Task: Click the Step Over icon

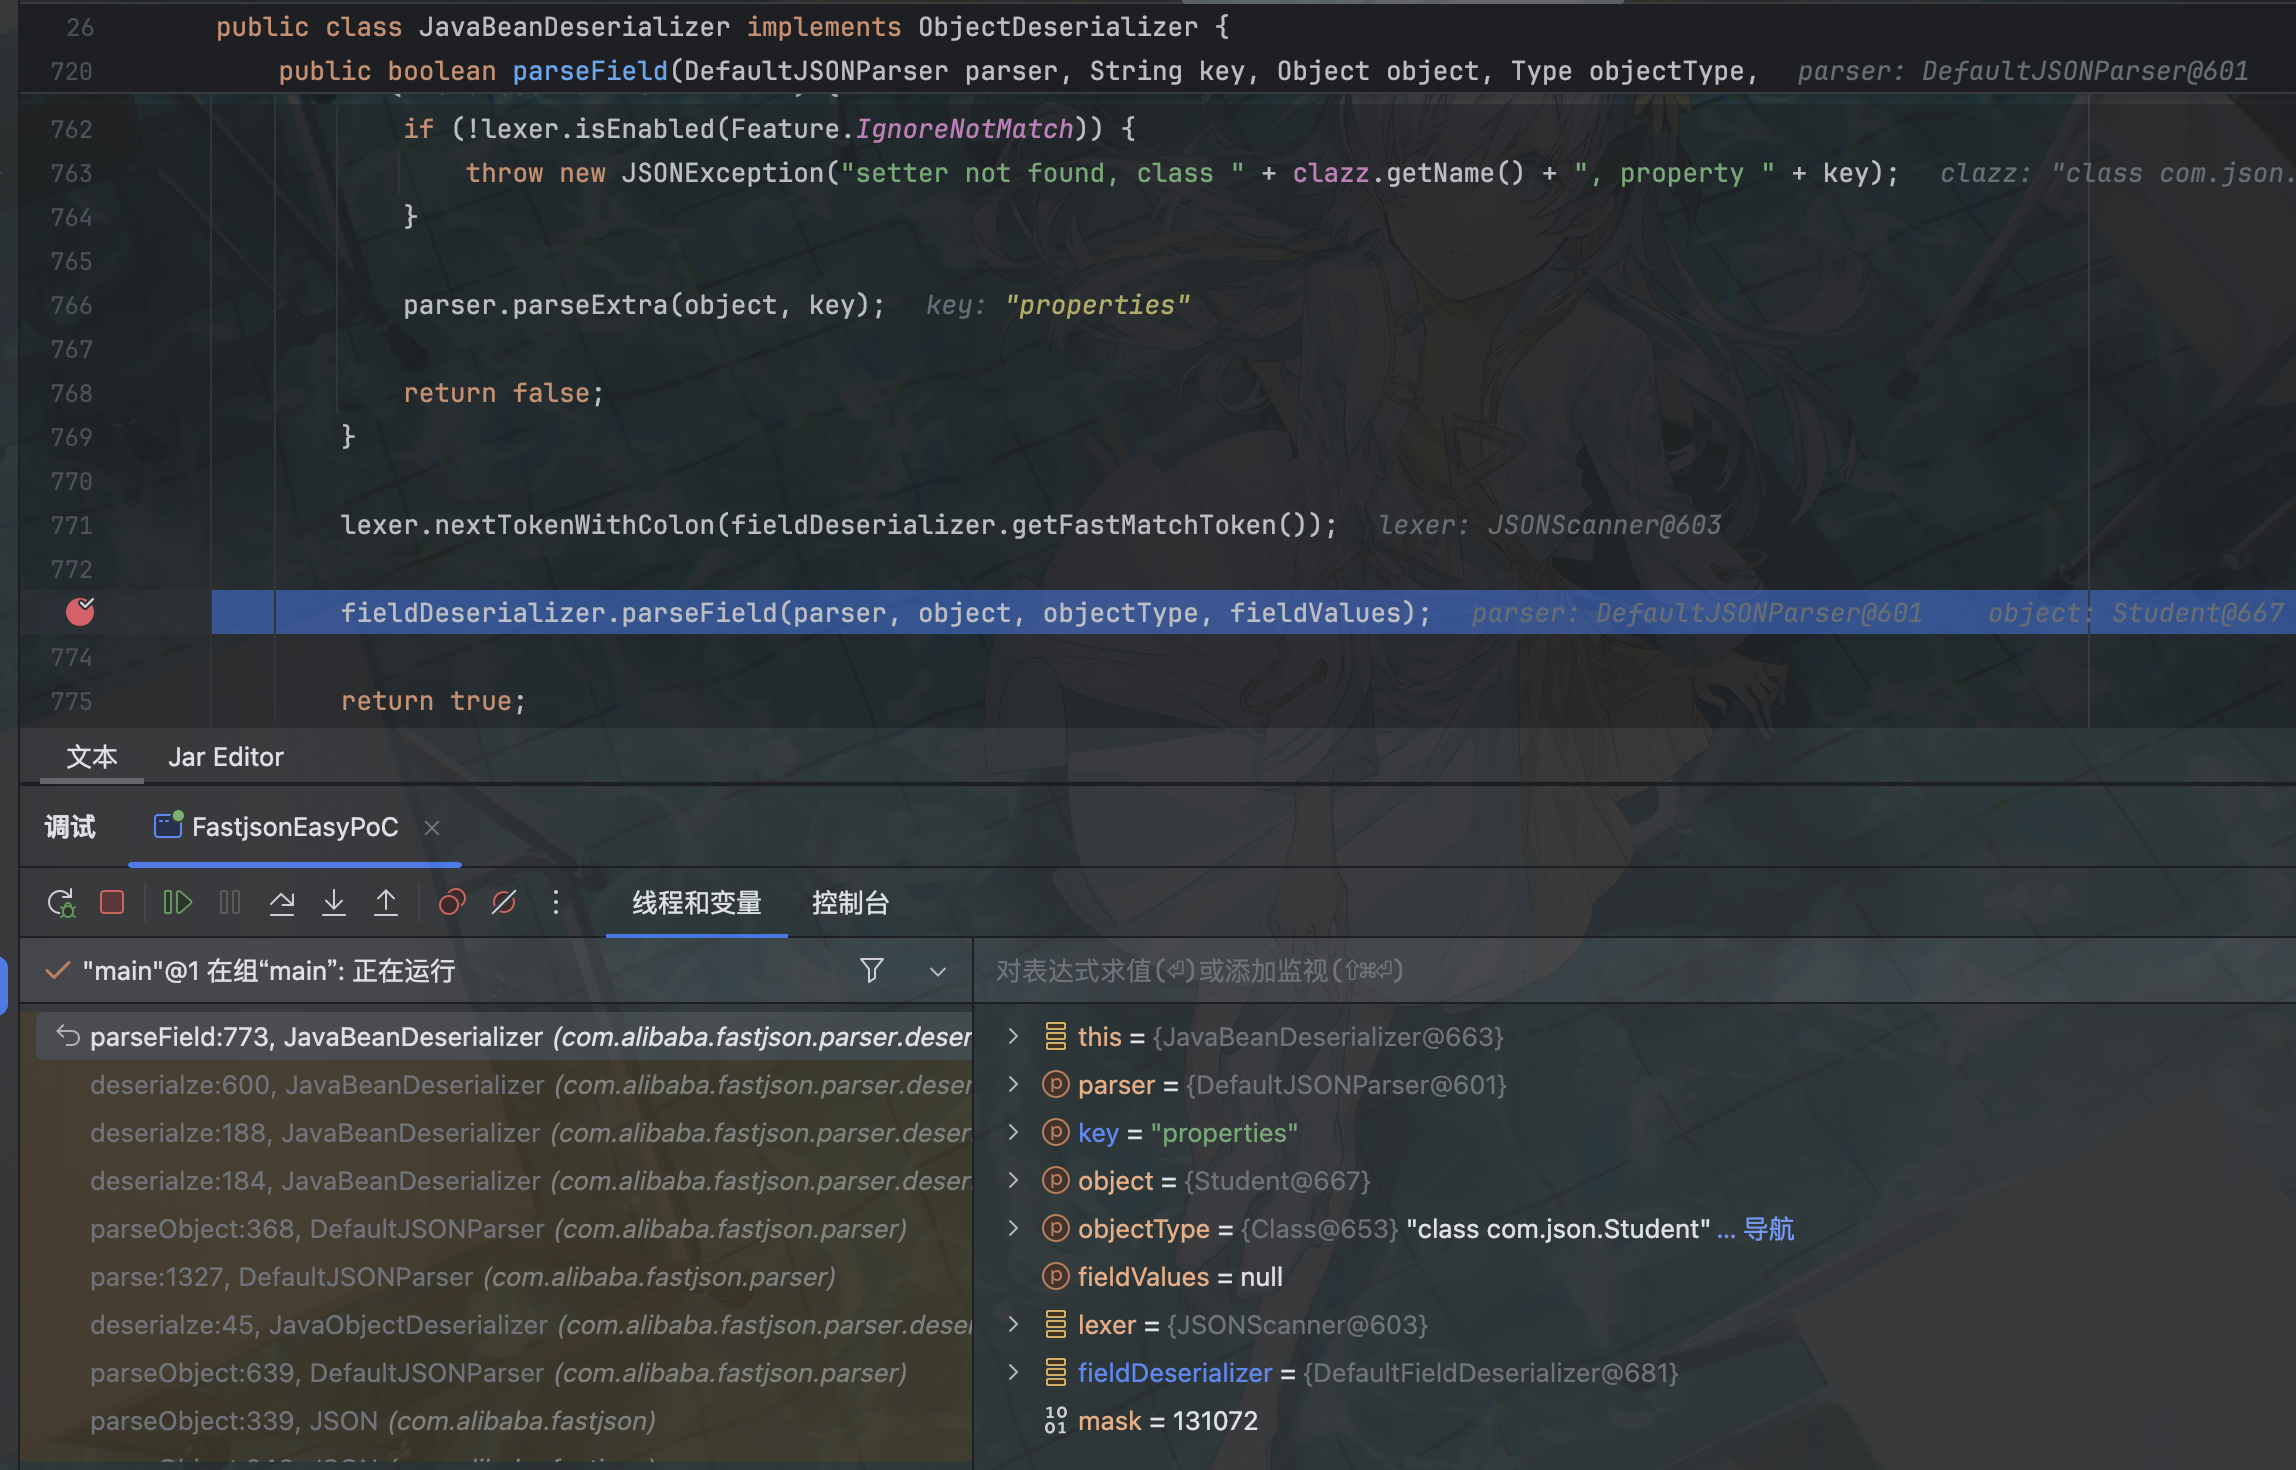Action: (x=282, y=903)
